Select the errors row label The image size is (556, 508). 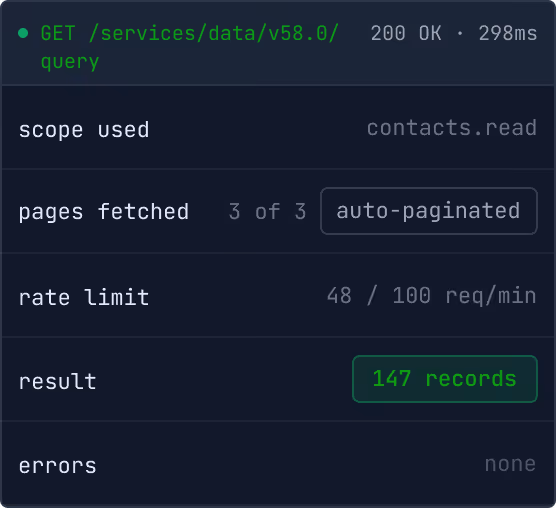[x=57, y=466]
